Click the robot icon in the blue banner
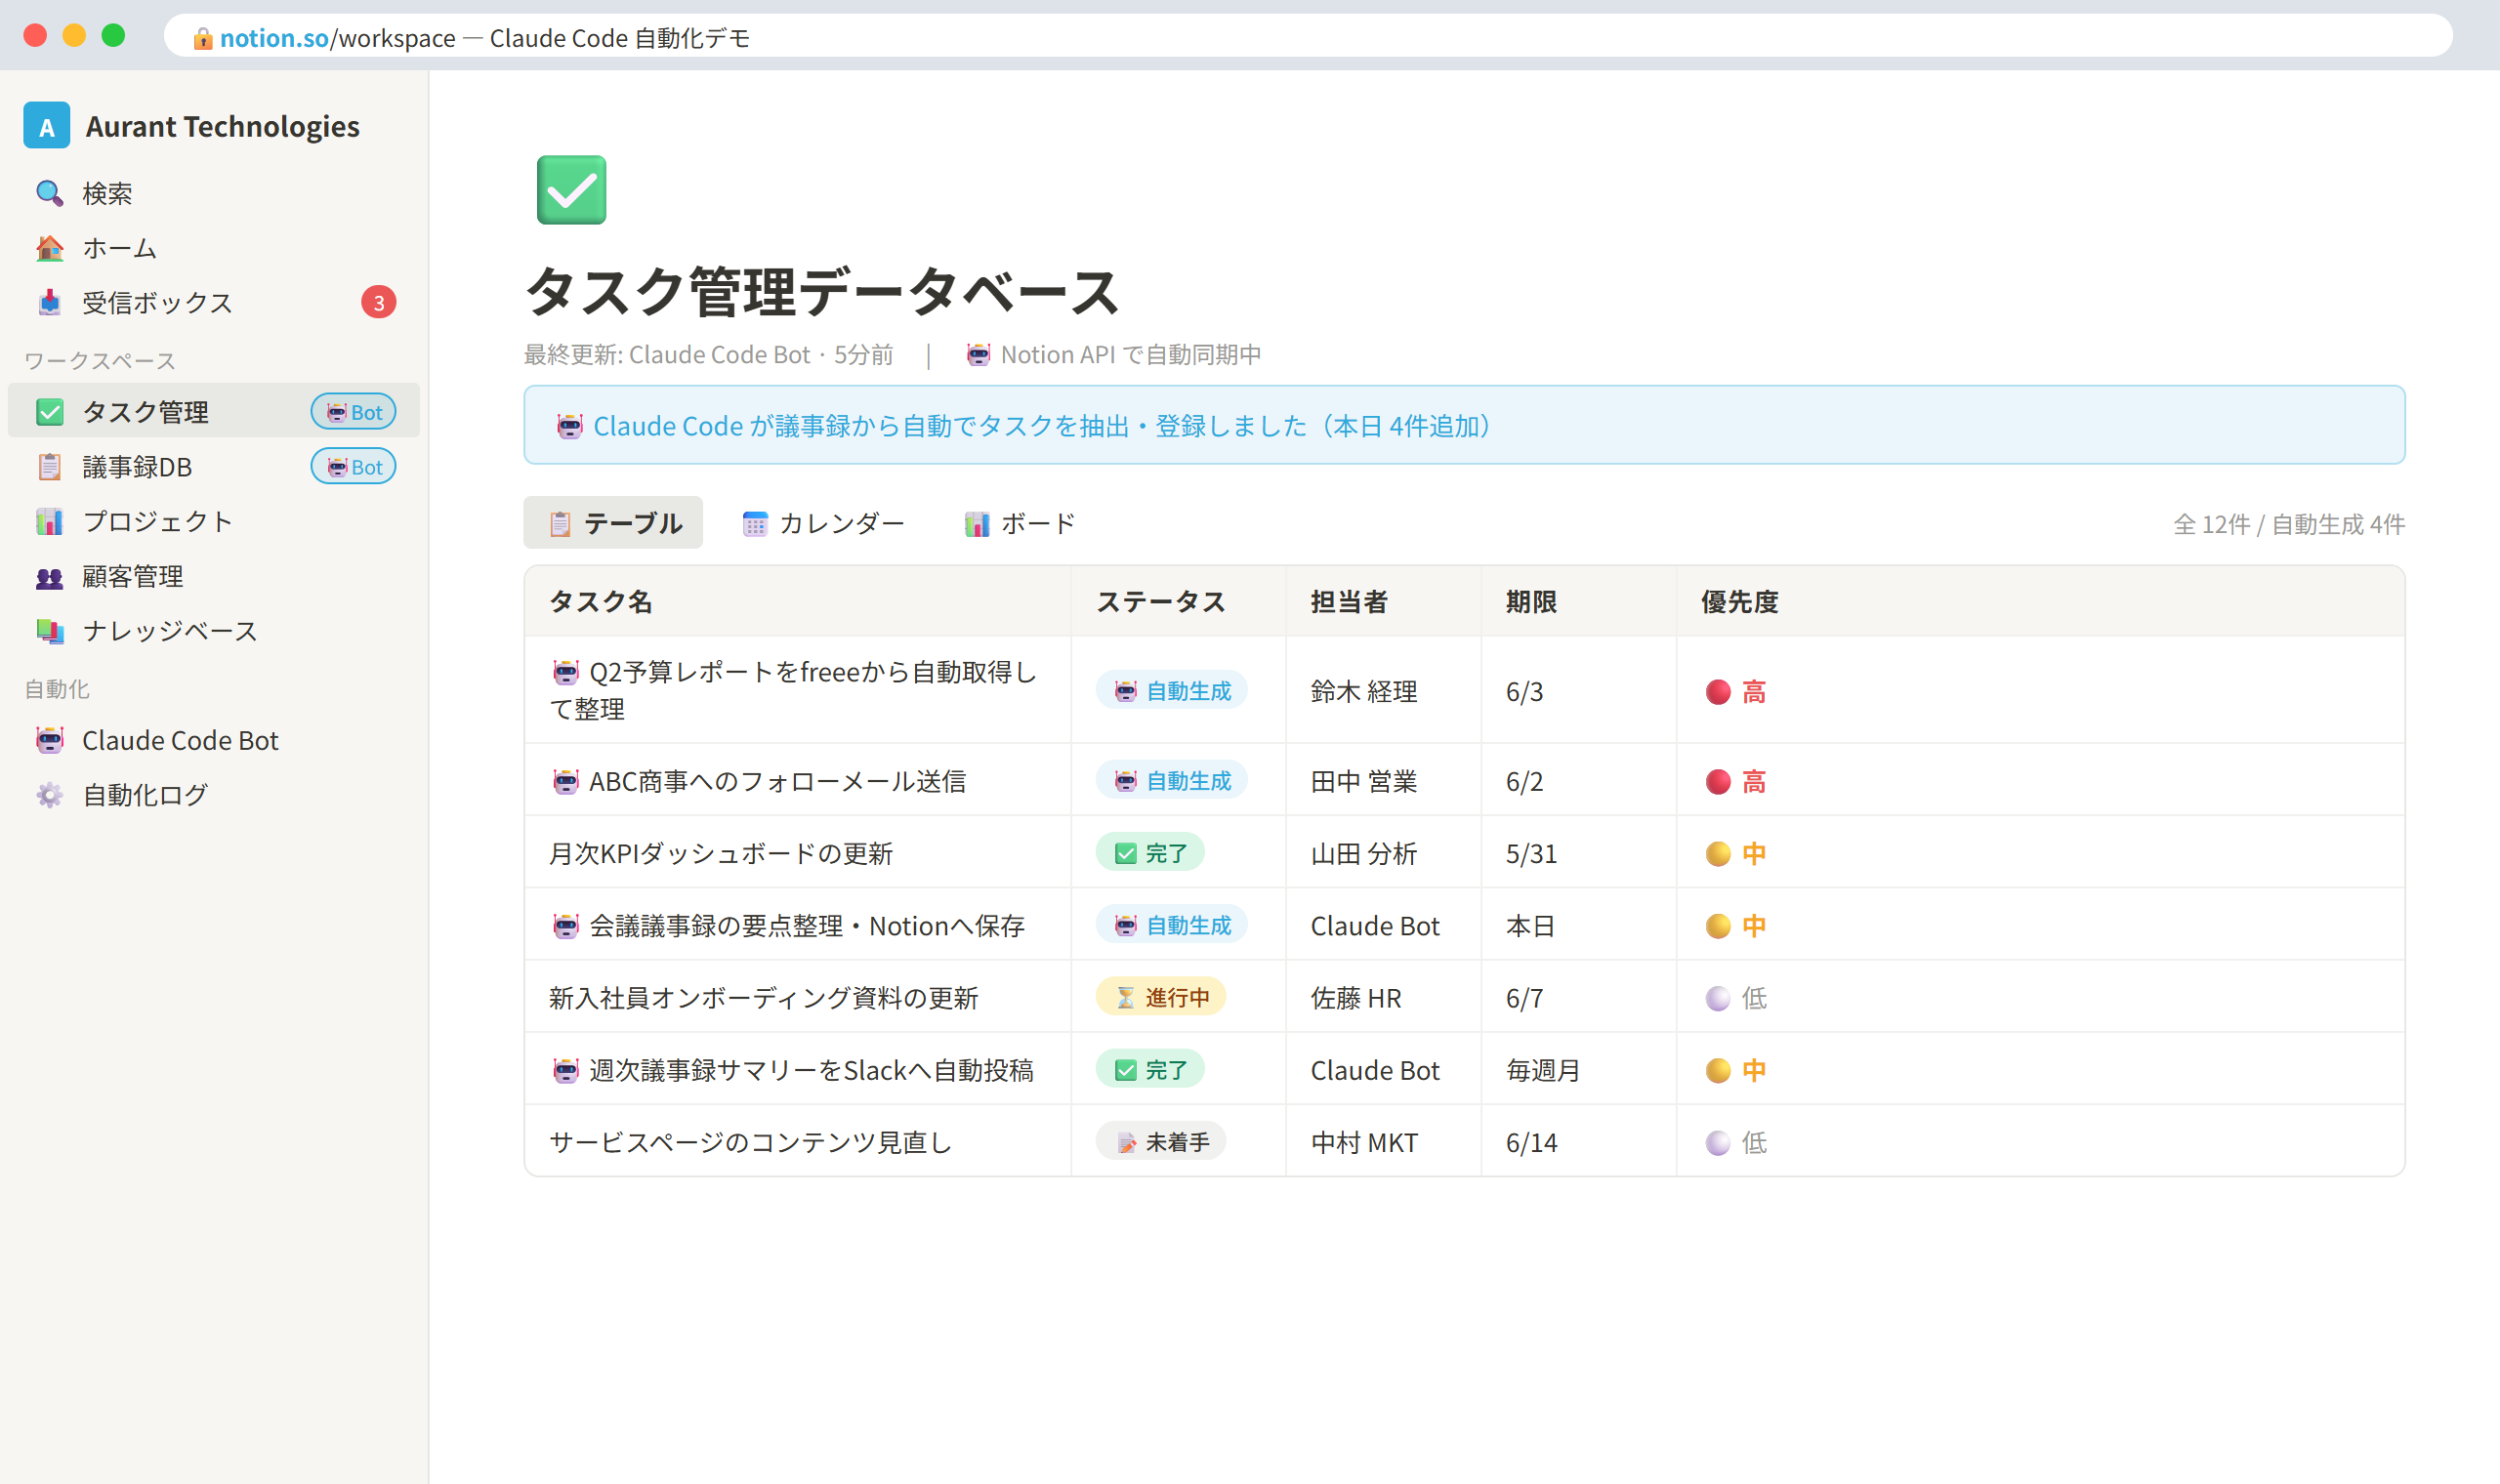2500x1484 pixels. pos(569,426)
